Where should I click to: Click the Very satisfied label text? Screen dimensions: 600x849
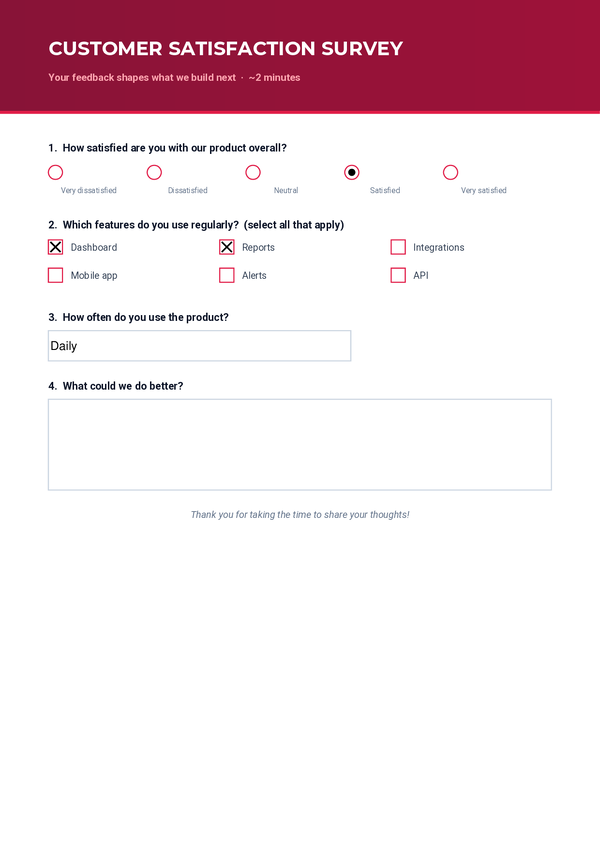[484, 191]
